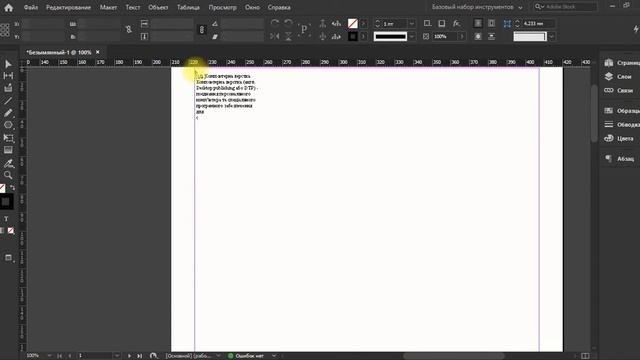Toggle auto-fit frame grid icon
This screenshot has height=360, width=640.
coord(507,24)
